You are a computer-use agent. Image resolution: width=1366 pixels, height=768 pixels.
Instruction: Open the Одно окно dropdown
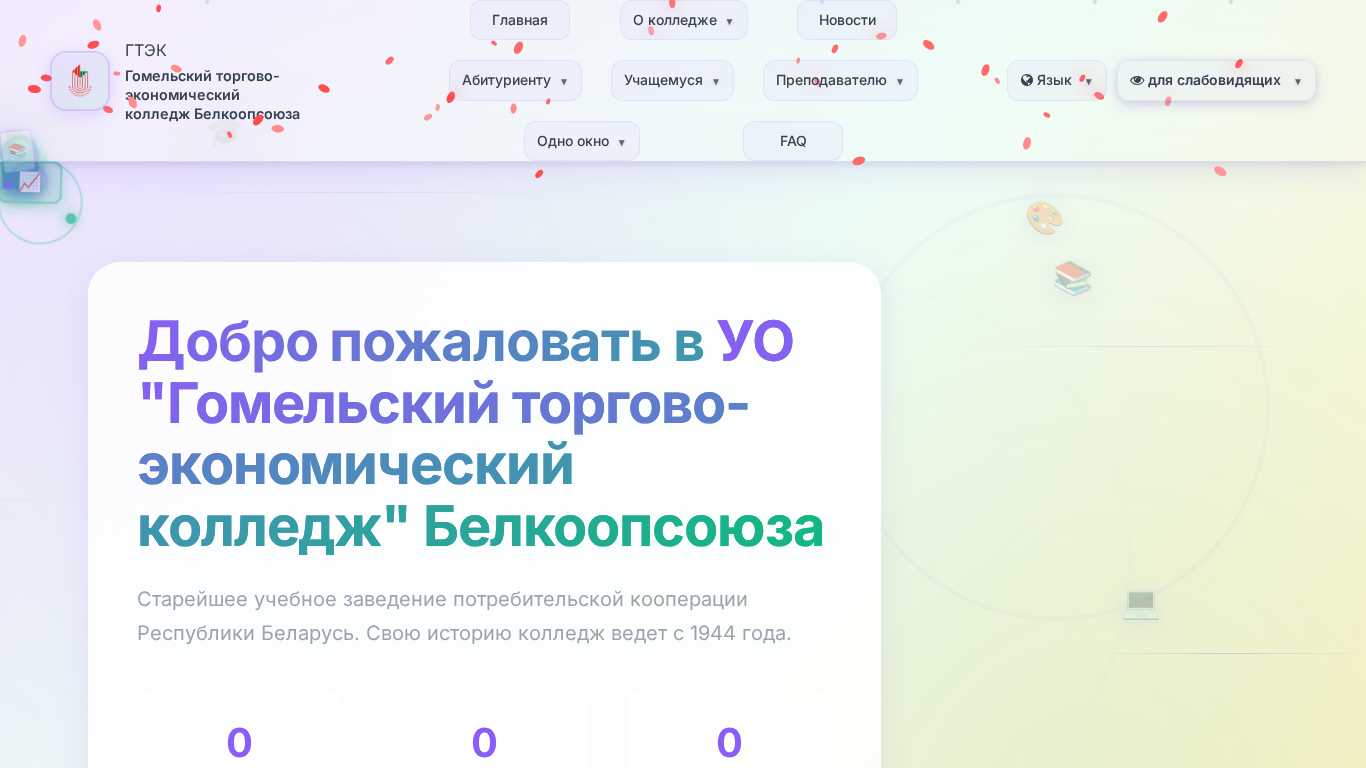tap(582, 141)
